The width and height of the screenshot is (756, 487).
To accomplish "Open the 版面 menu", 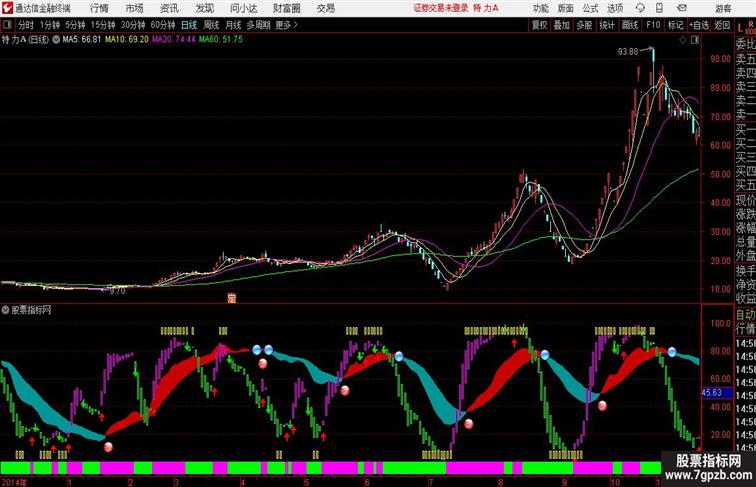I will (566, 8).
